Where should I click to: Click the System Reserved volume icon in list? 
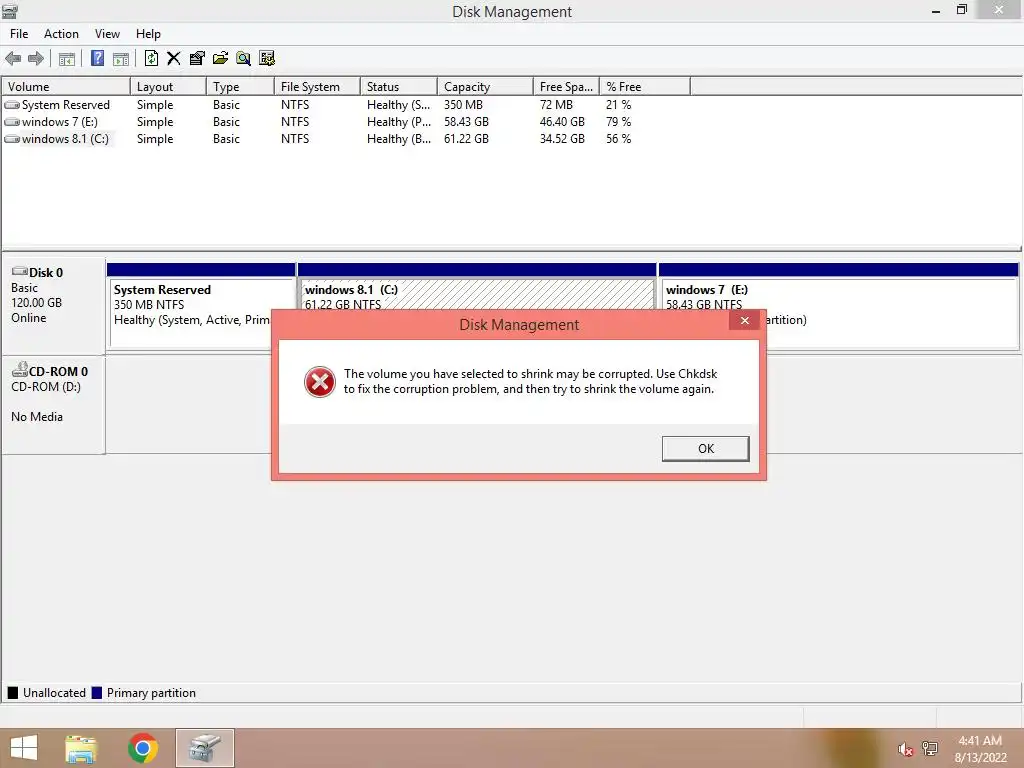coord(12,104)
